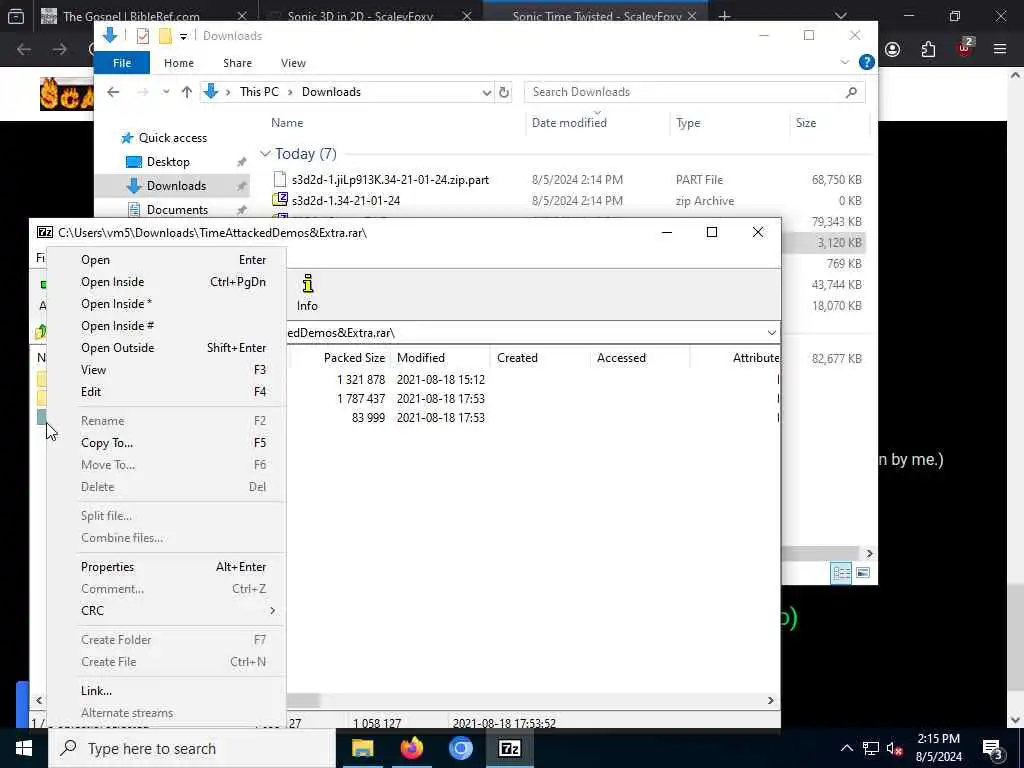Expand the Explorer address bar dropdown
Screen dimensions: 1024x768
(x=487, y=92)
